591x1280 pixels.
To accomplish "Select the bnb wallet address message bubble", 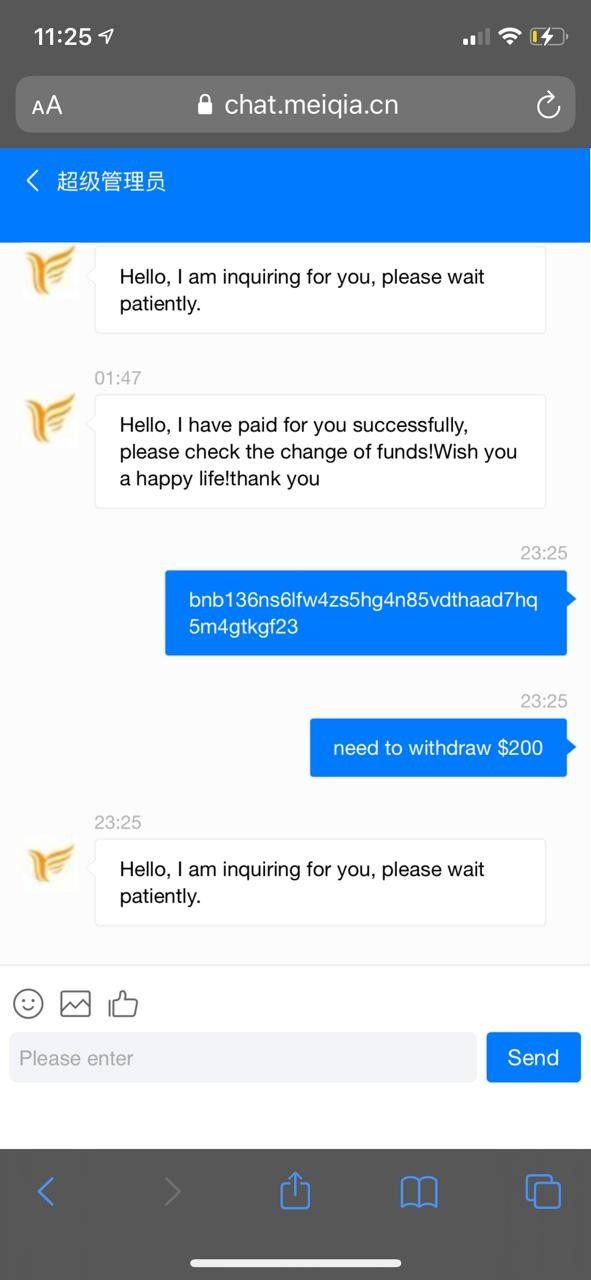I will [x=366, y=613].
